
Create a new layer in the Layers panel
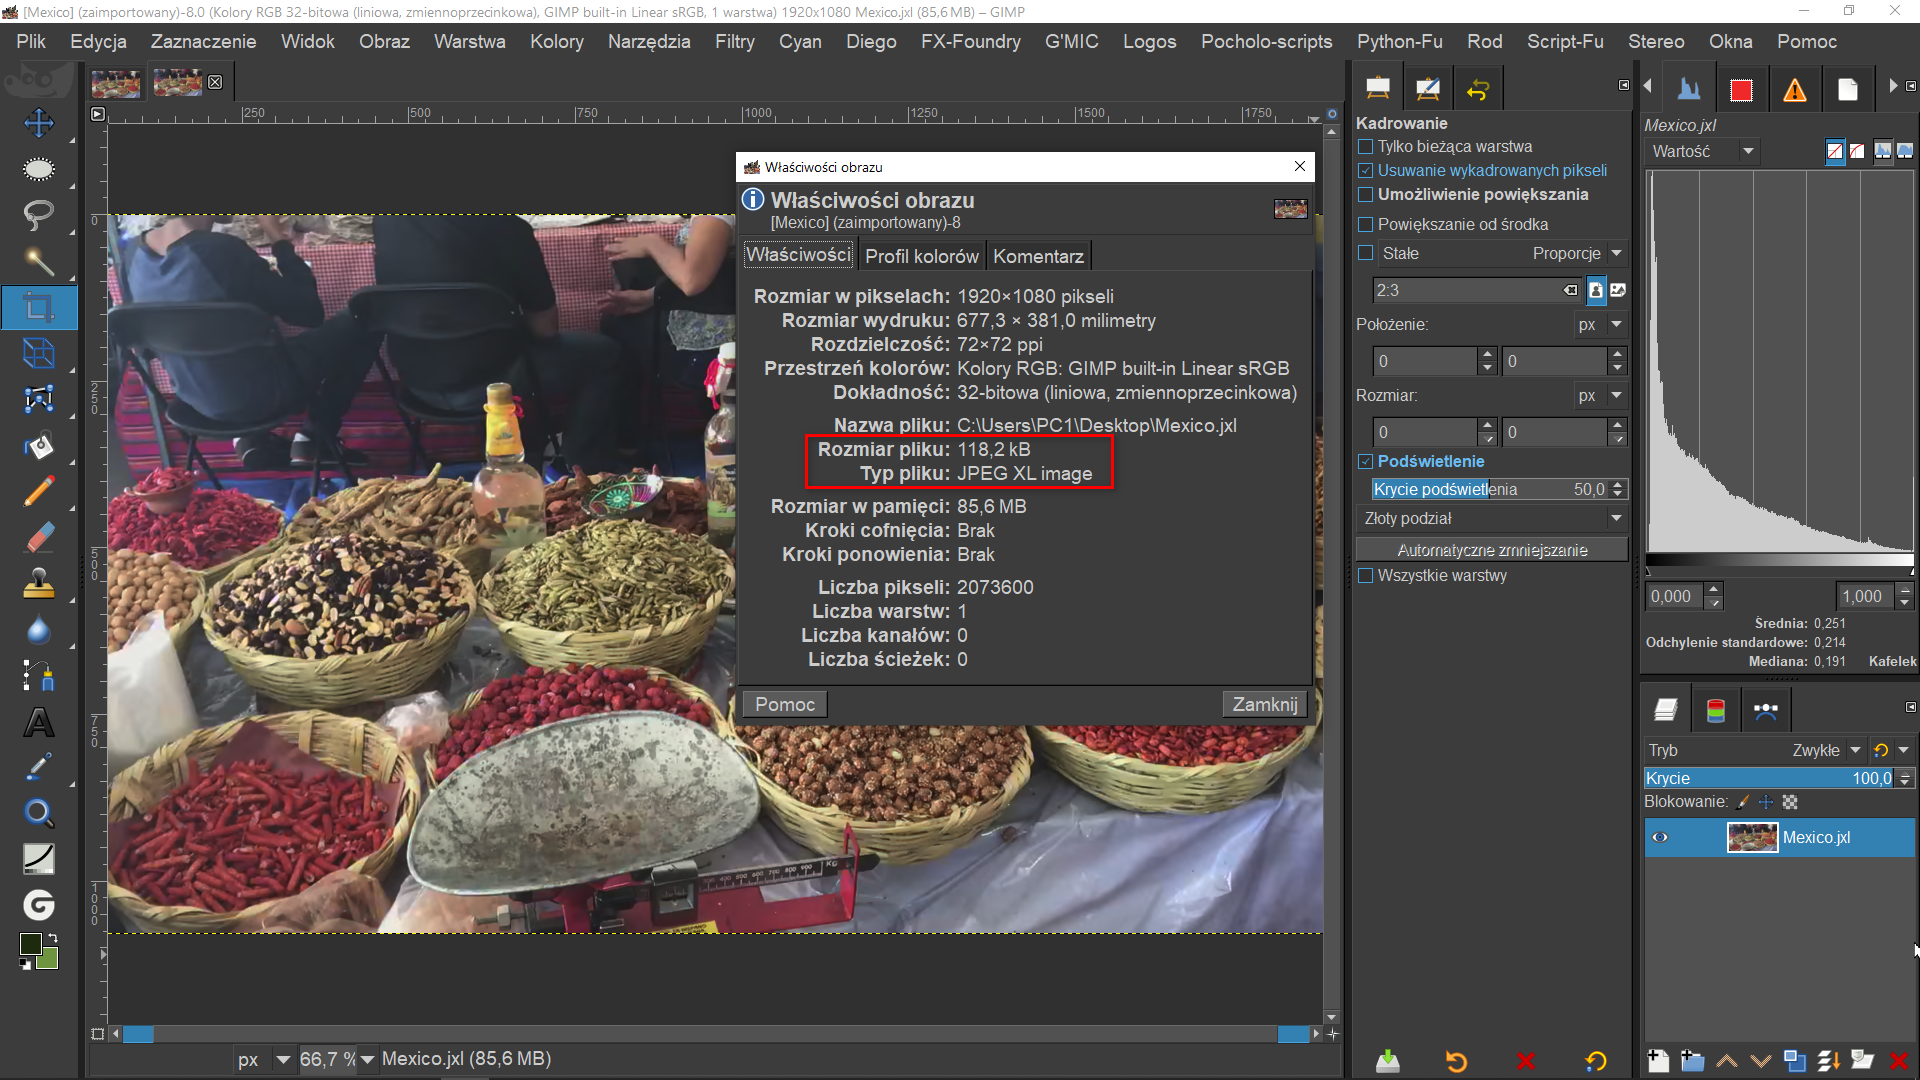[1657, 1061]
